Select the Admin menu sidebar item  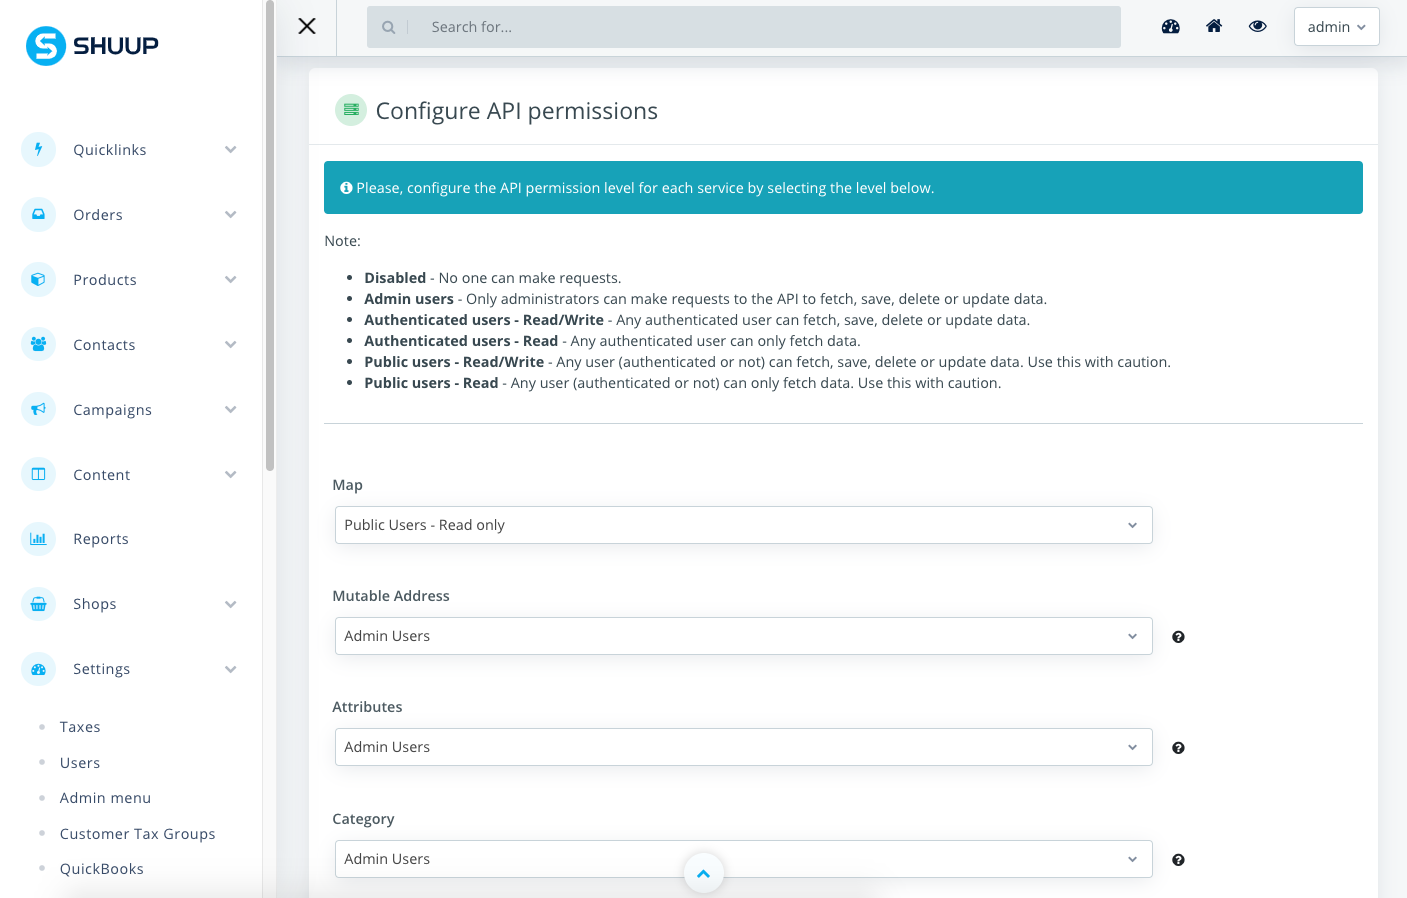tap(105, 798)
